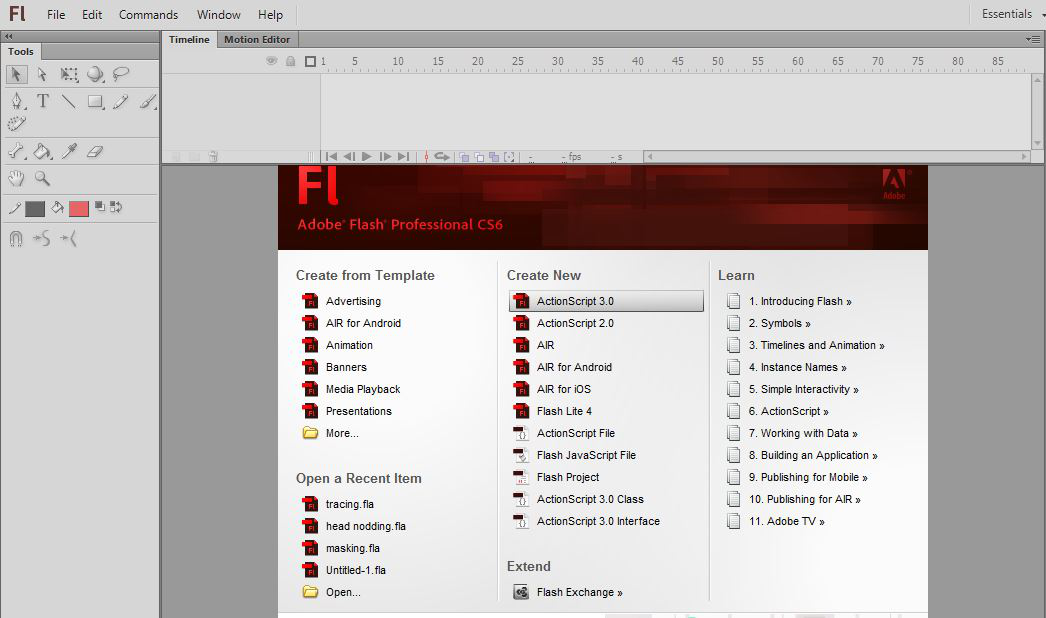Open the Help menu
Screen dimensions: 1046x618
click(x=270, y=15)
